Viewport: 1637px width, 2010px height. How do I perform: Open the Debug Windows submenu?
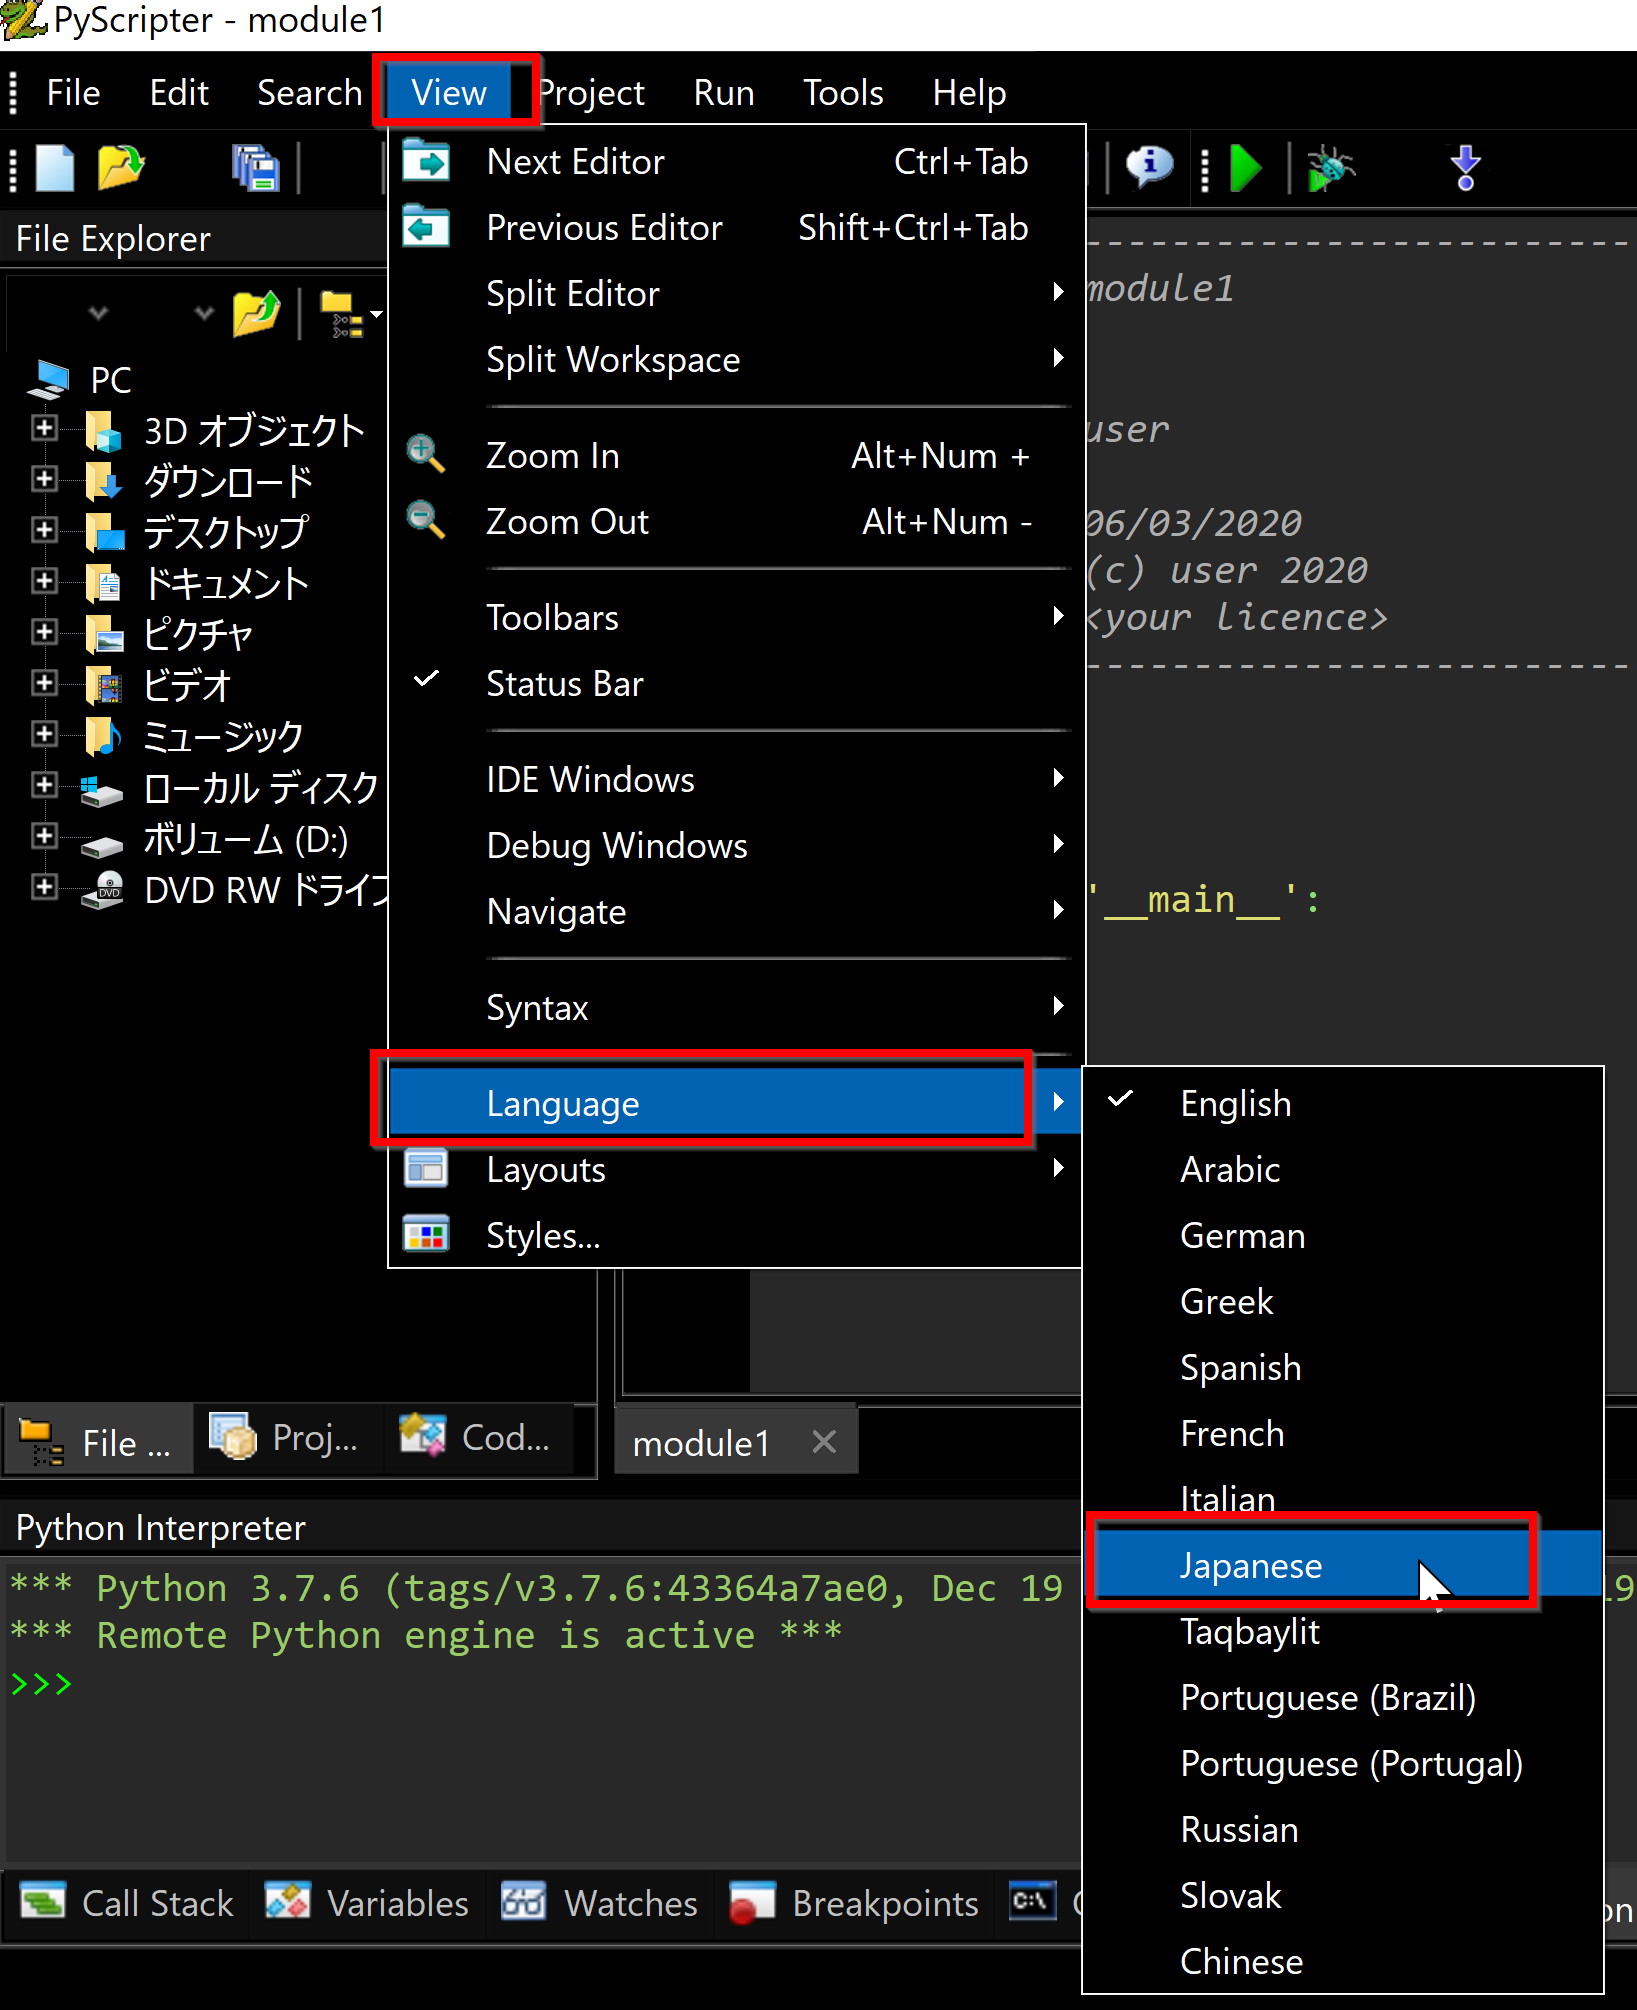click(x=736, y=846)
